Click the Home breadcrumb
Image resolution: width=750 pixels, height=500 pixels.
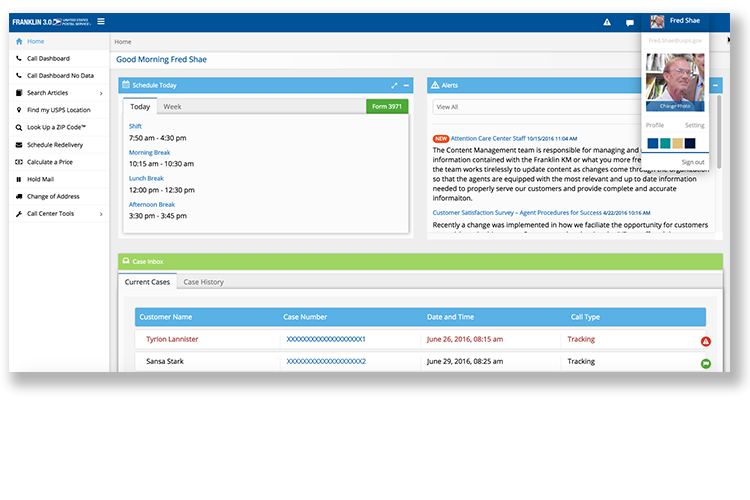[122, 42]
